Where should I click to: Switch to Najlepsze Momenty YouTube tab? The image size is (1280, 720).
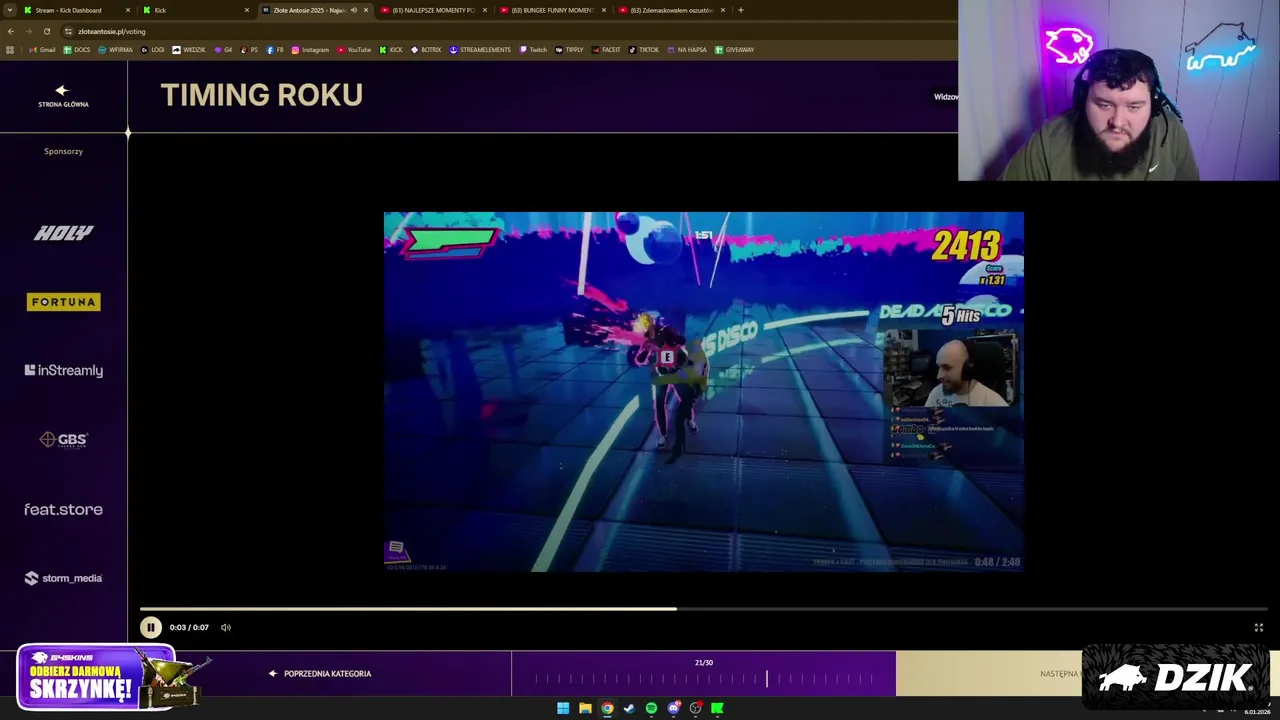(x=434, y=10)
